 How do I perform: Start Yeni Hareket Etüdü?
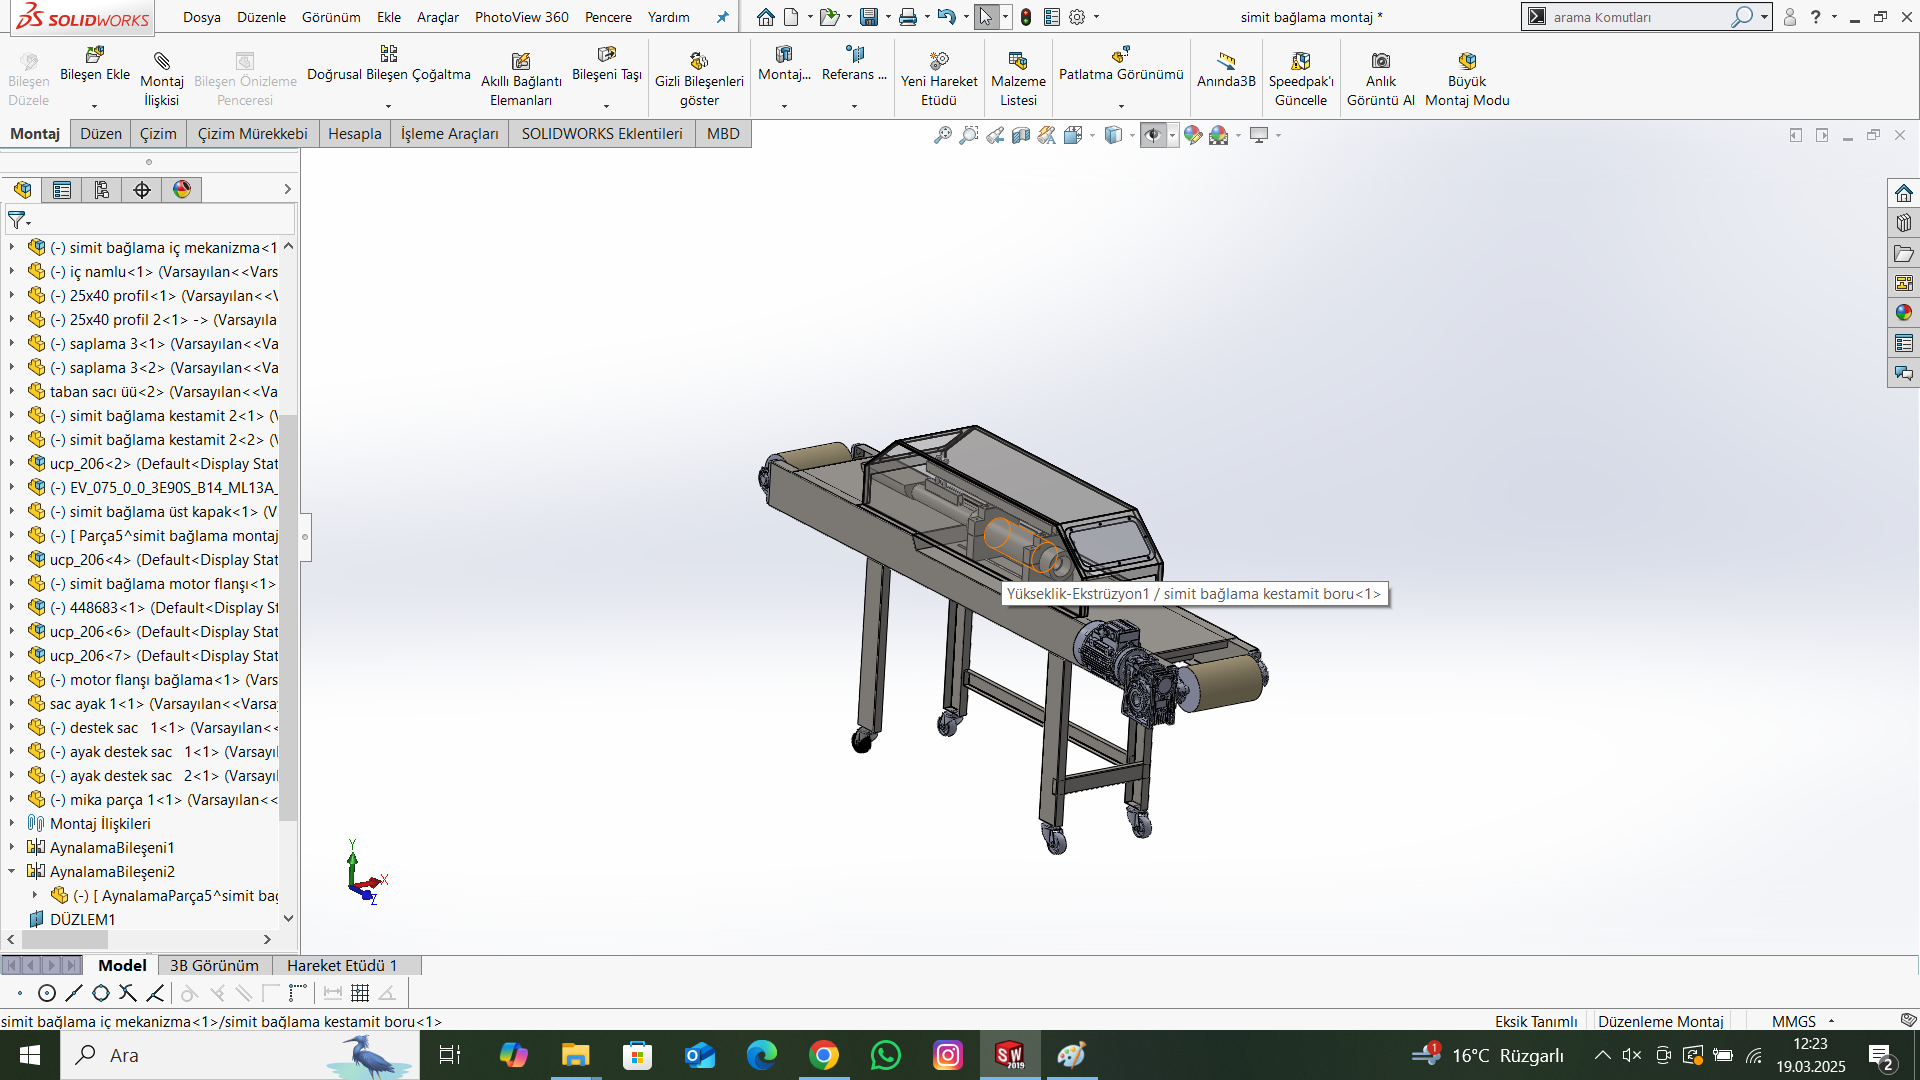point(938,62)
